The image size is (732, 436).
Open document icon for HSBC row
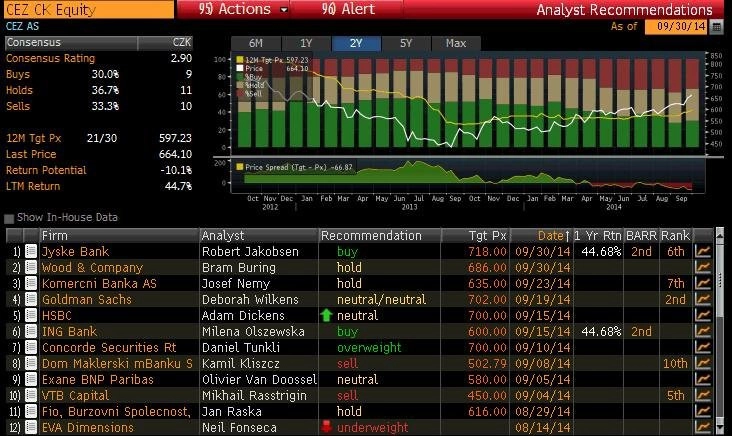[x=31, y=316]
